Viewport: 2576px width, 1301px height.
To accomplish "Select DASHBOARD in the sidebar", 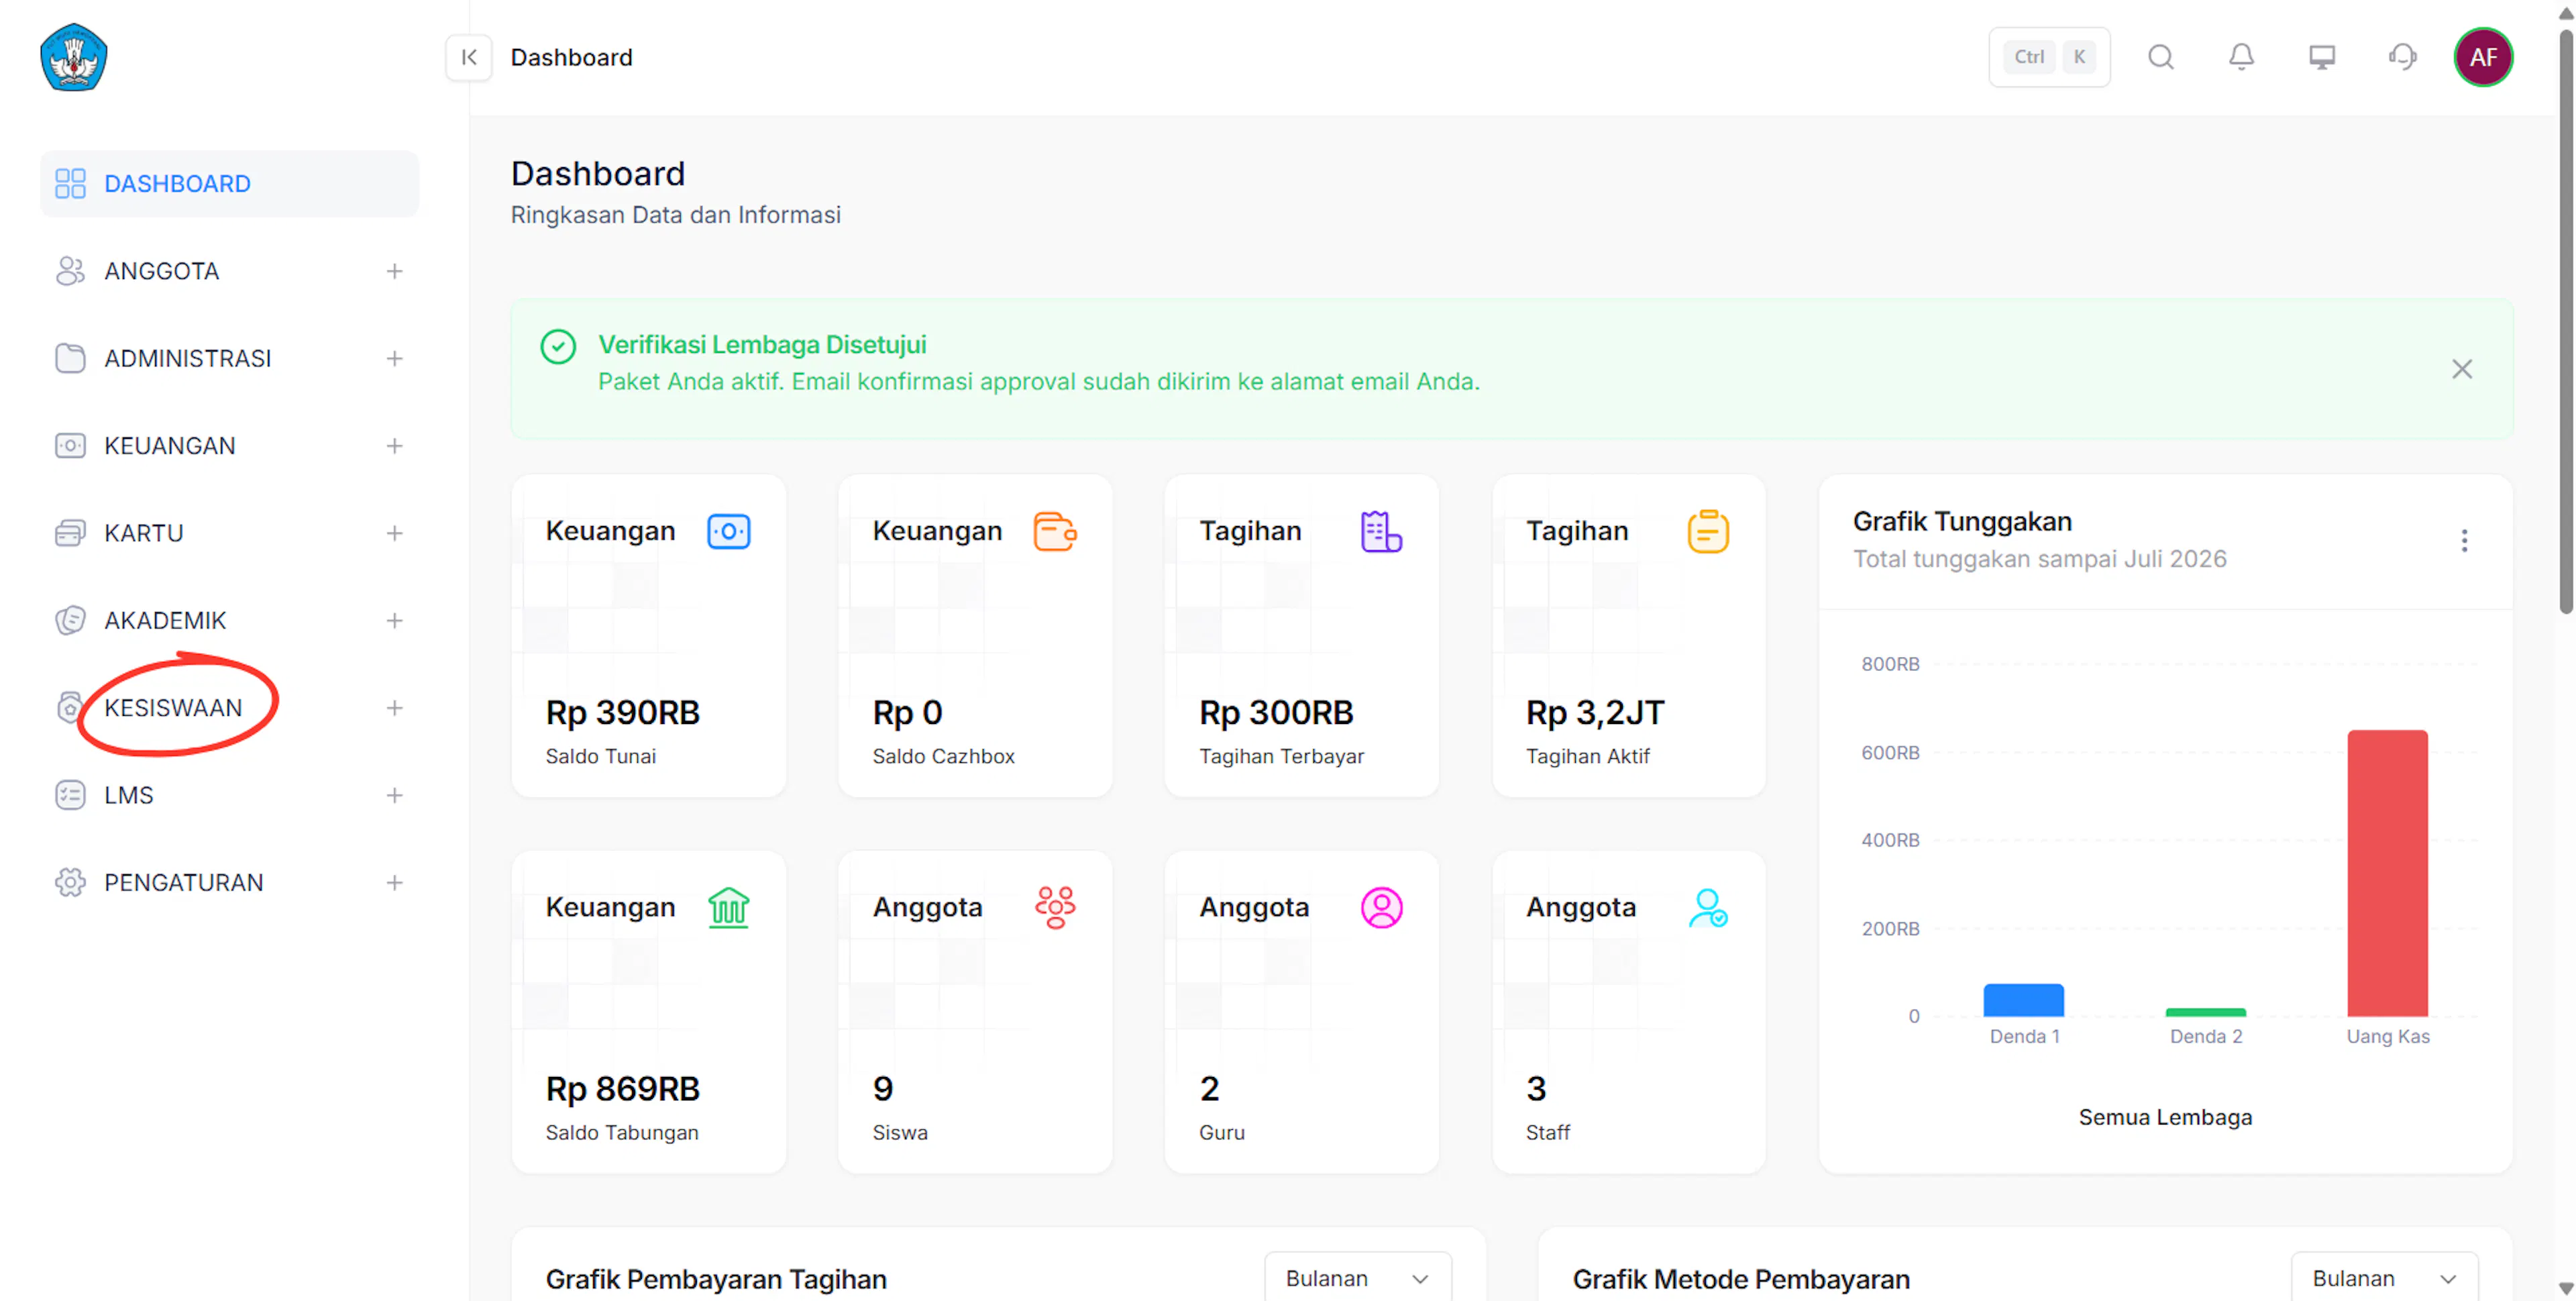I will tap(229, 184).
